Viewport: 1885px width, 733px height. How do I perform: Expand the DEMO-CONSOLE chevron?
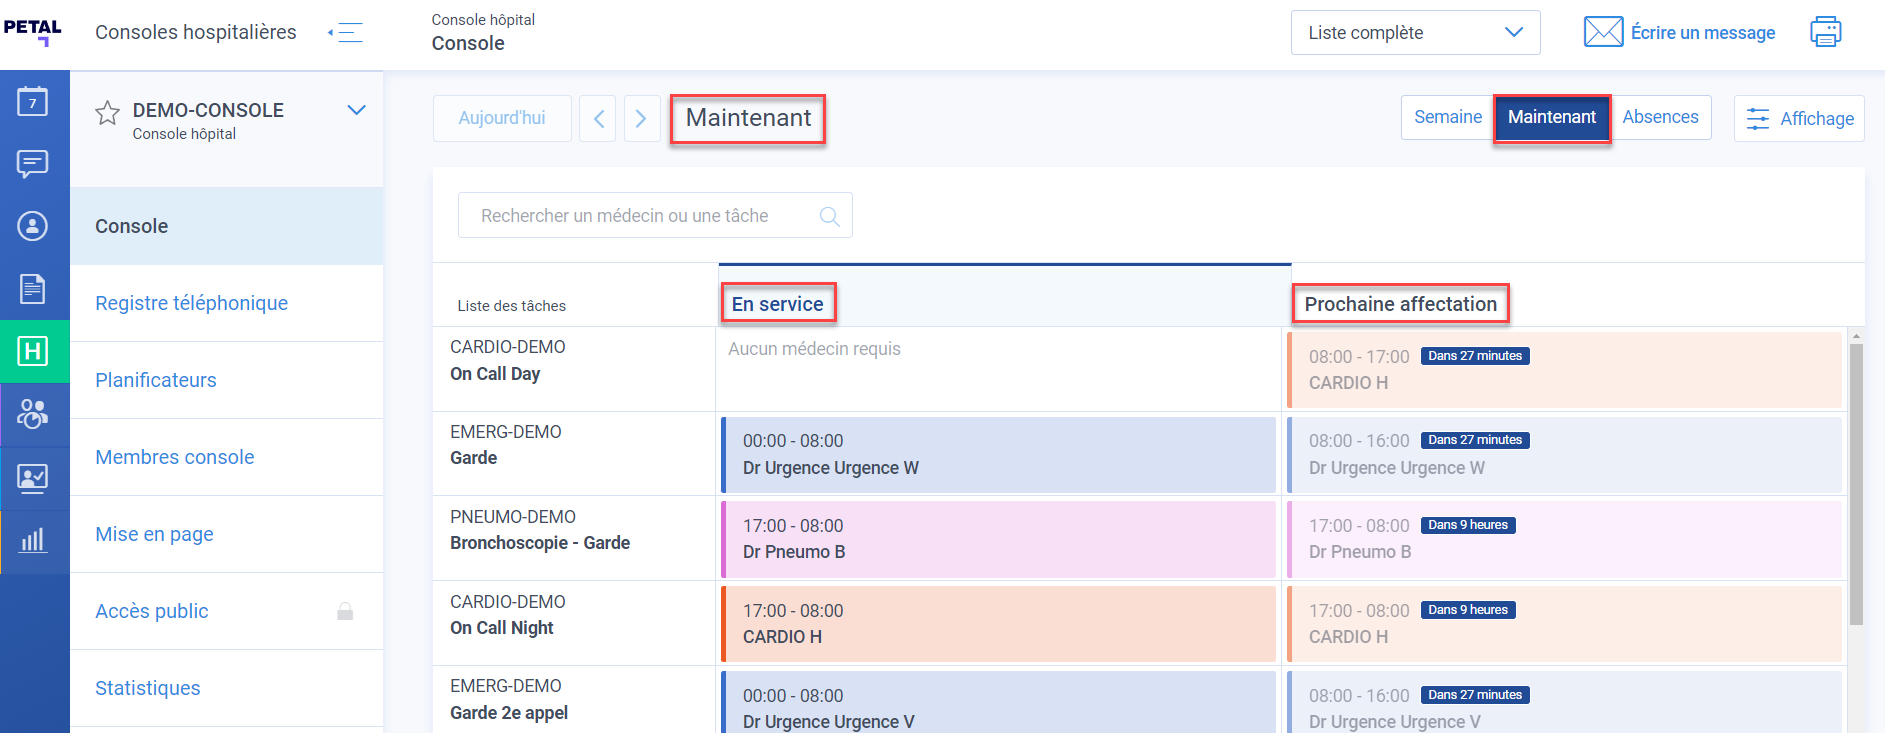point(356,110)
